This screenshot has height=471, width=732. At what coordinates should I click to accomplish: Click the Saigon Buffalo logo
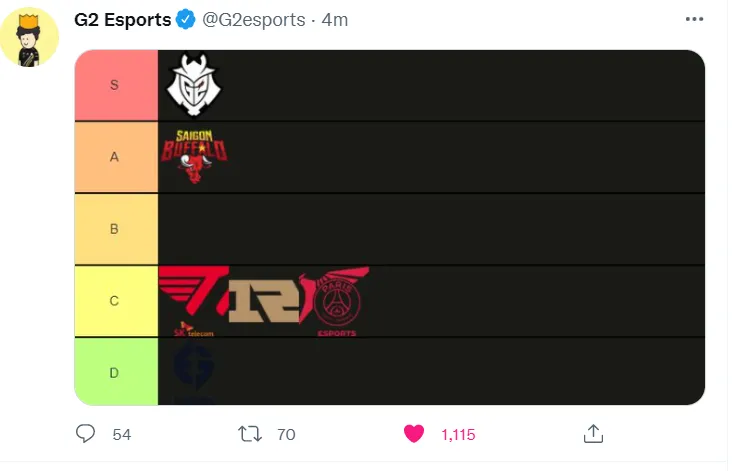click(x=194, y=157)
